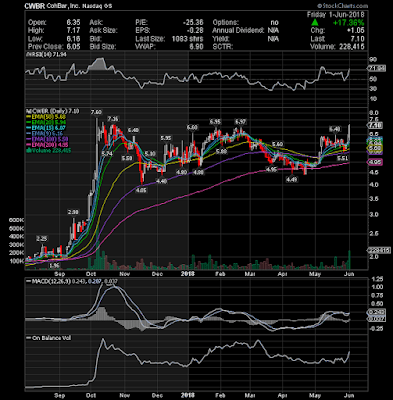Screen dimensions: 393x400
Task: Click the 6.85 price annotation
Action: [215, 122]
